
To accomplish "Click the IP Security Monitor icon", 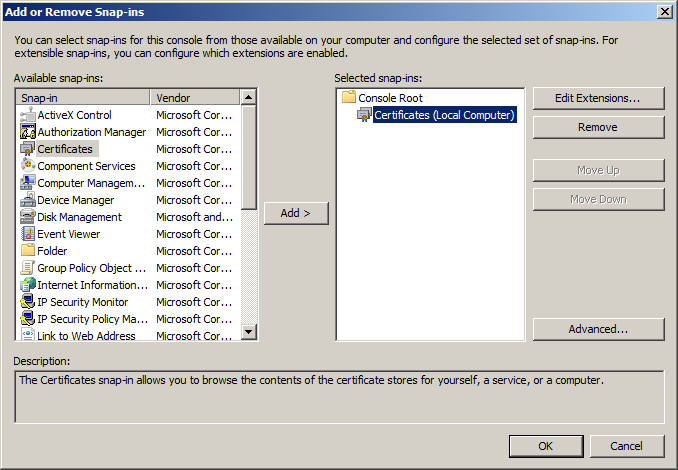I will point(28,302).
